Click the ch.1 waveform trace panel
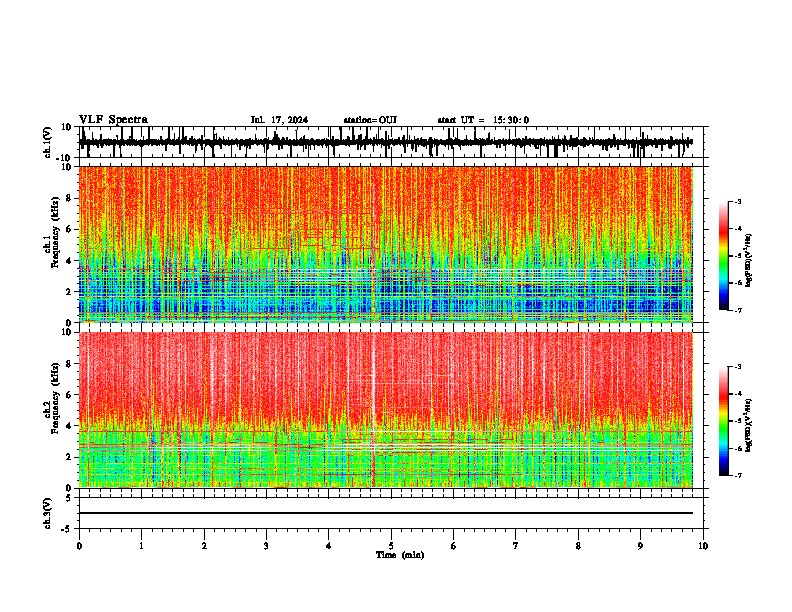The height and width of the screenshot is (612, 792). (391, 142)
